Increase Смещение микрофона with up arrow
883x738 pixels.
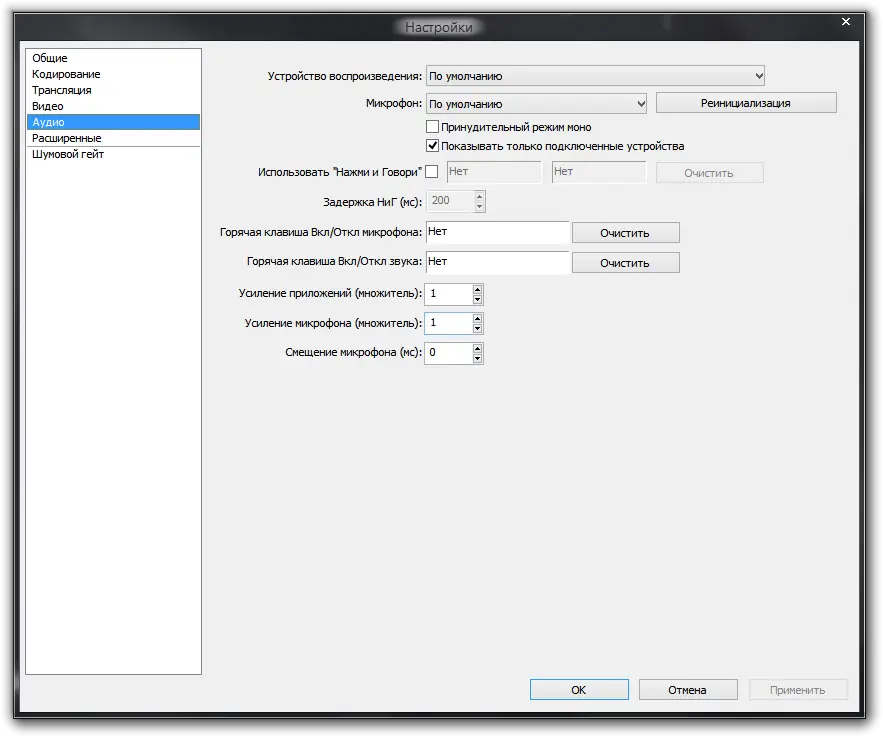(478, 348)
